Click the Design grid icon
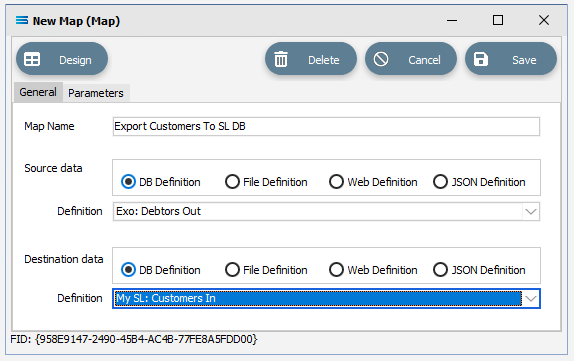The image size is (574, 361). tap(32, 59)
